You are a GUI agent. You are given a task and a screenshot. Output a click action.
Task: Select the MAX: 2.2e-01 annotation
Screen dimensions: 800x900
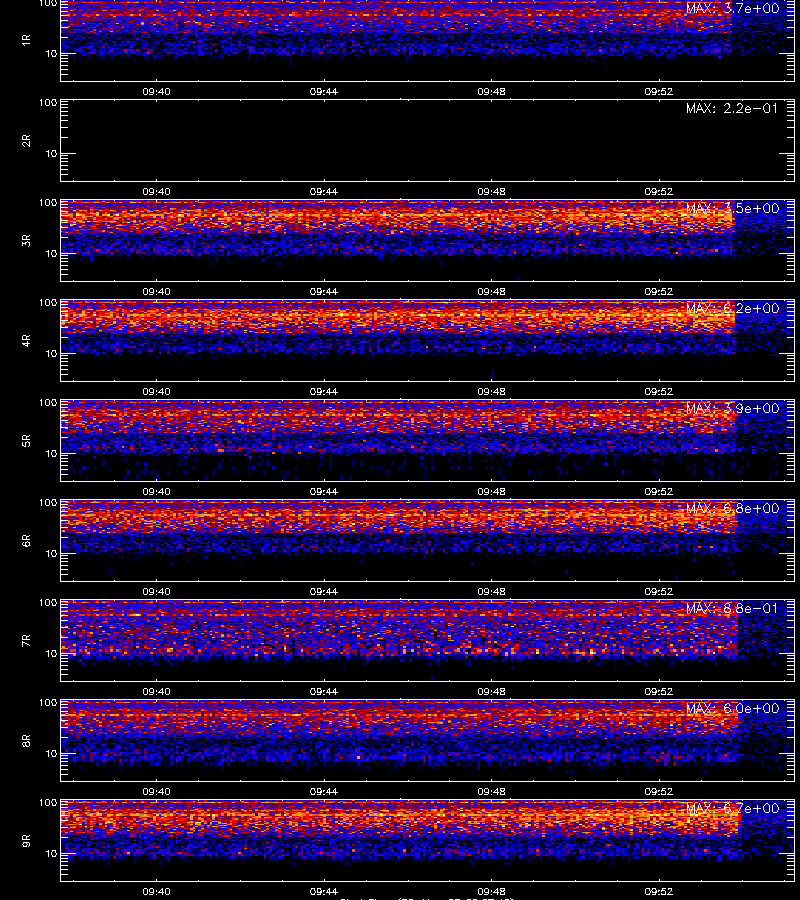[732, 108]
